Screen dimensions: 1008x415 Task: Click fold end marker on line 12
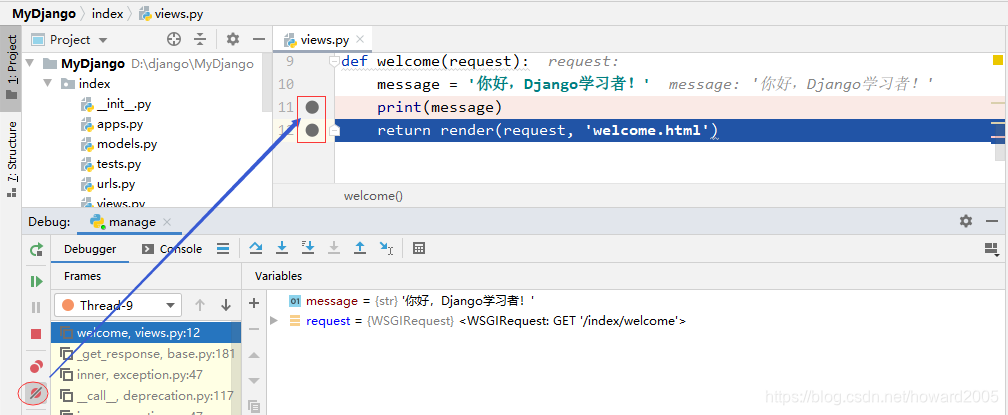point(334,130)
